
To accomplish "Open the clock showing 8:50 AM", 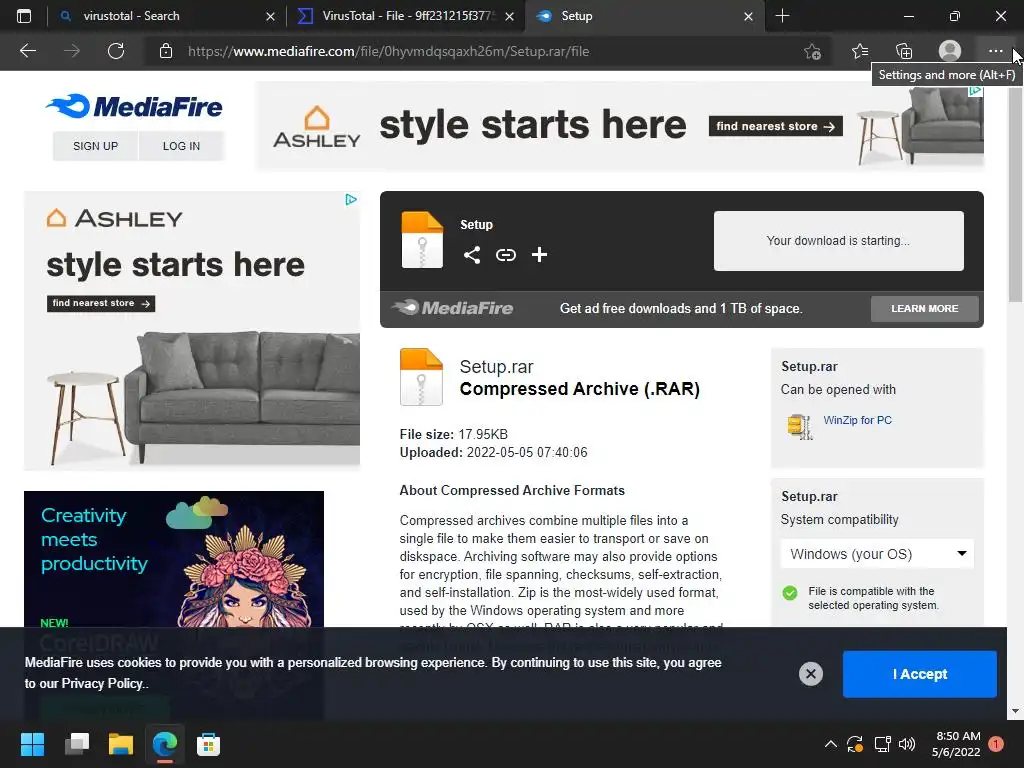I will coord(958,744).
